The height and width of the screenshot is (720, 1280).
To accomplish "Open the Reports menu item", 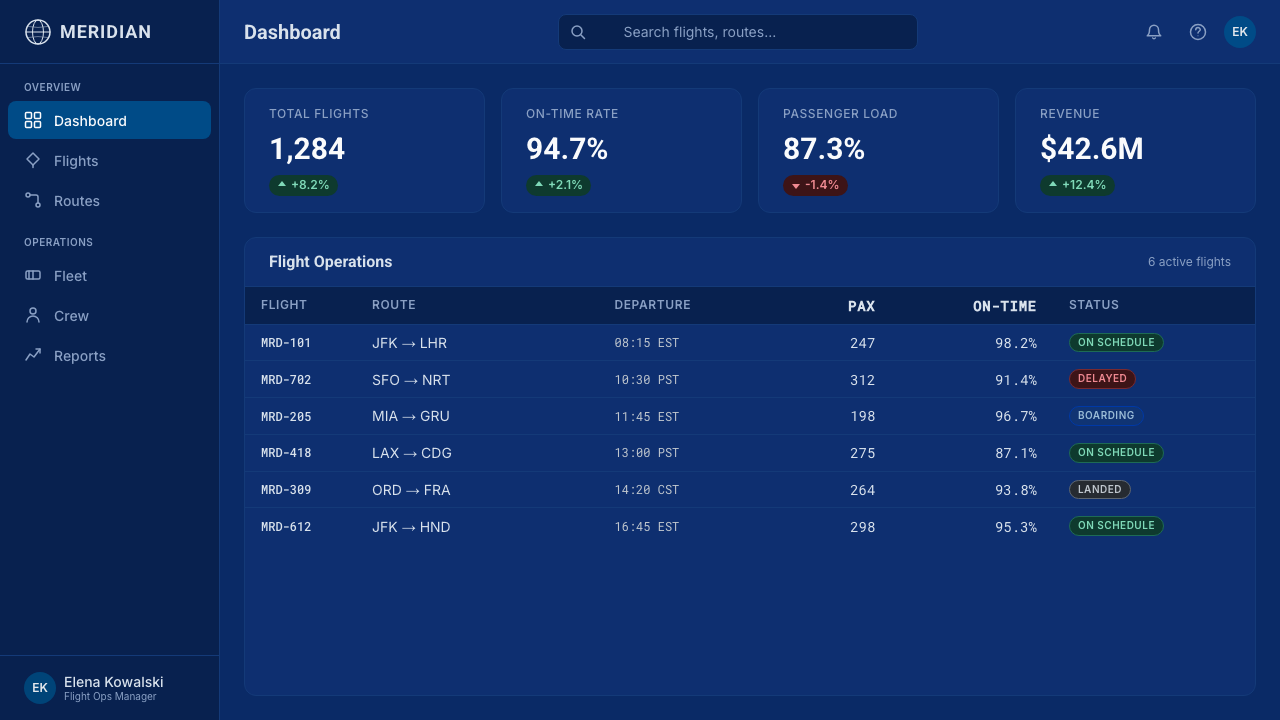I will pyautogui.click(x=110, y=355).
